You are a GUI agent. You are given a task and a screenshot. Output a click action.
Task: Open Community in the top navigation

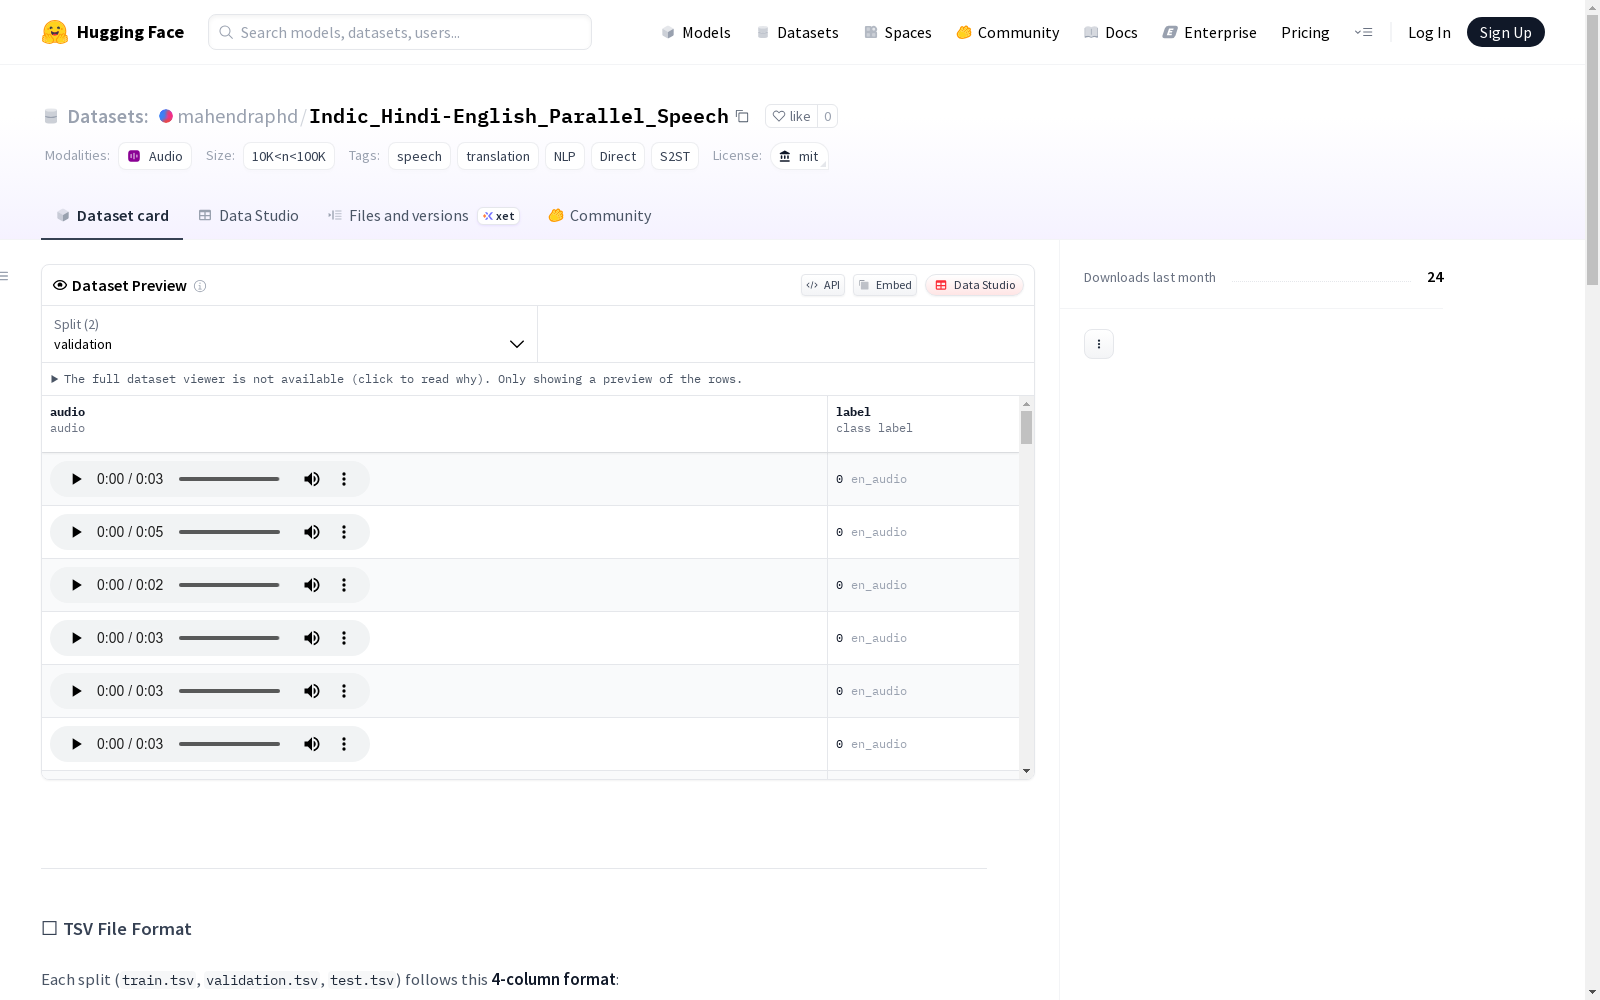[1008, 32]
